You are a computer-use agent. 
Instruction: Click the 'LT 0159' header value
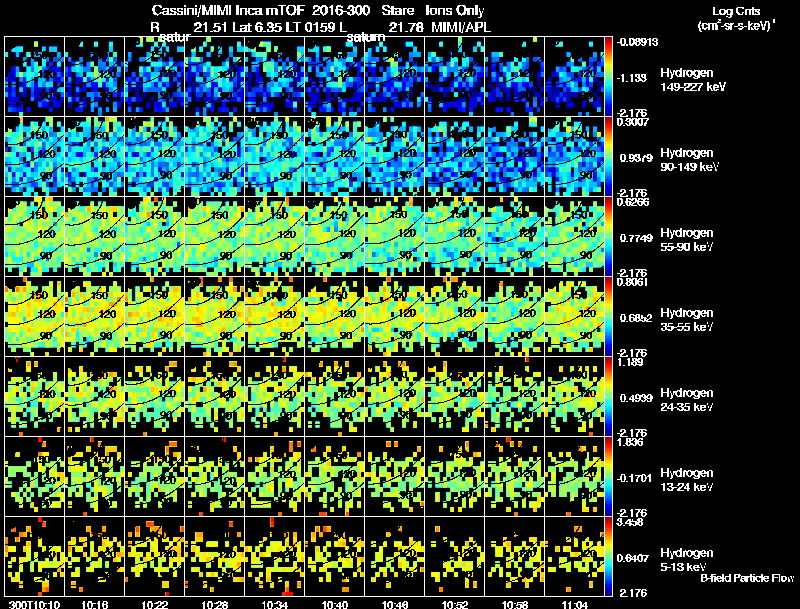(309, 28)
